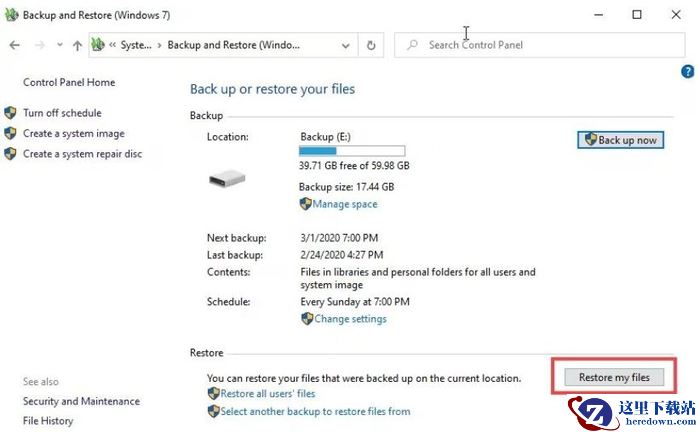This screenshot has height=432, width=700.
Task: Click shield icon next to Change settings
Action: pos(307,319)
